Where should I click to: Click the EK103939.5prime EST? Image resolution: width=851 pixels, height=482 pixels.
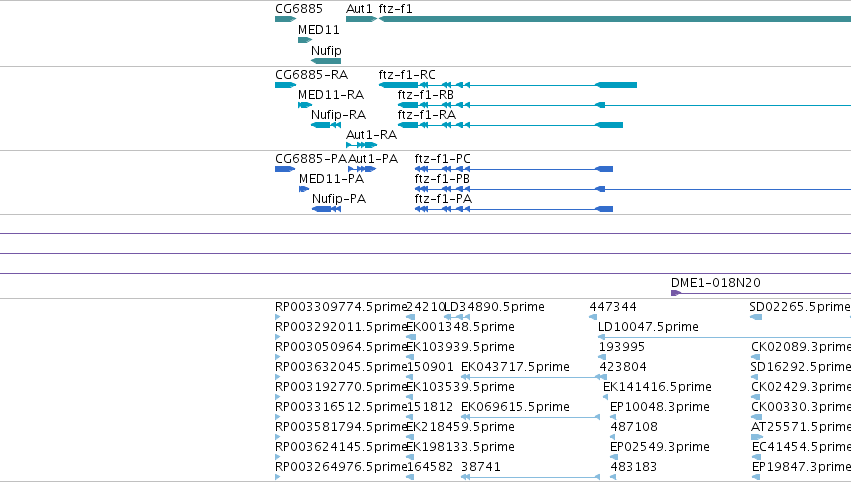(460, 347)
